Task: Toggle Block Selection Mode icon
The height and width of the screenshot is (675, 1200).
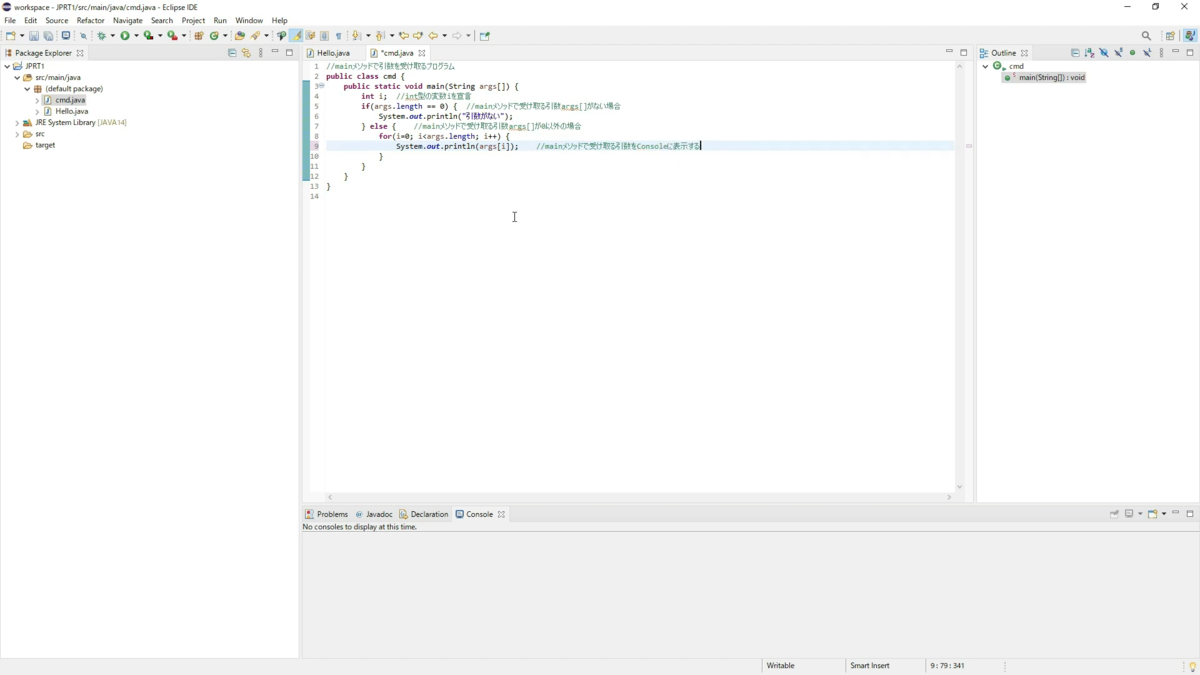Action: (x=324, y=36)
